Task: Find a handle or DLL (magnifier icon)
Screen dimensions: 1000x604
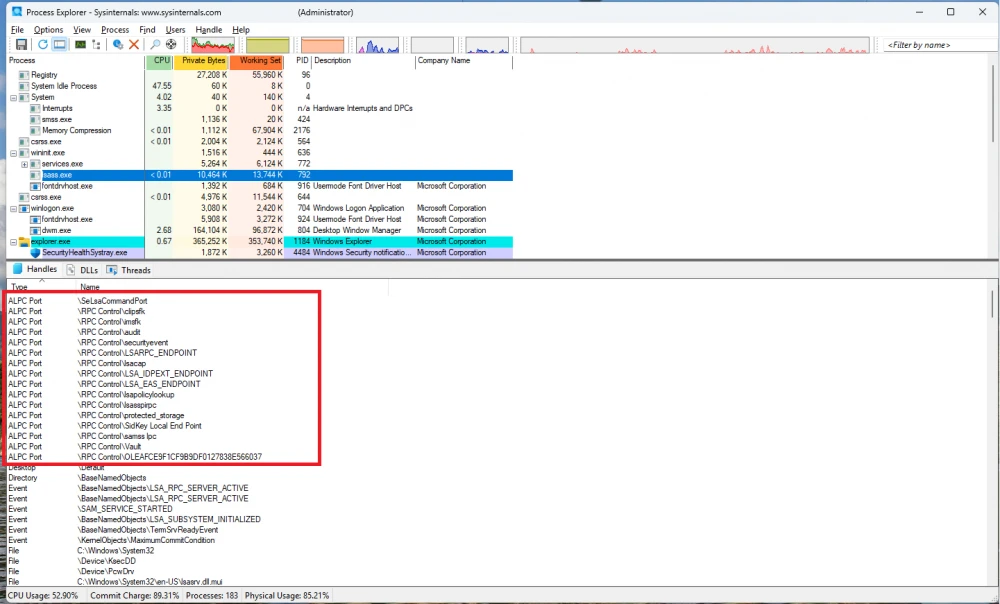Action: tap(155, 44)
